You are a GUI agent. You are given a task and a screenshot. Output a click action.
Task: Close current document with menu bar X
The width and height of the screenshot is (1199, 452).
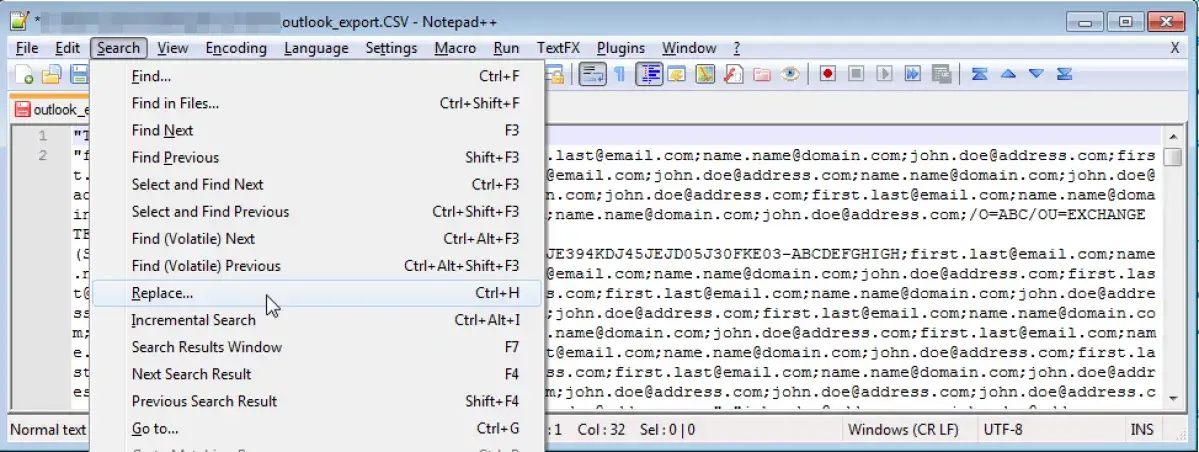coord(1175,48)
